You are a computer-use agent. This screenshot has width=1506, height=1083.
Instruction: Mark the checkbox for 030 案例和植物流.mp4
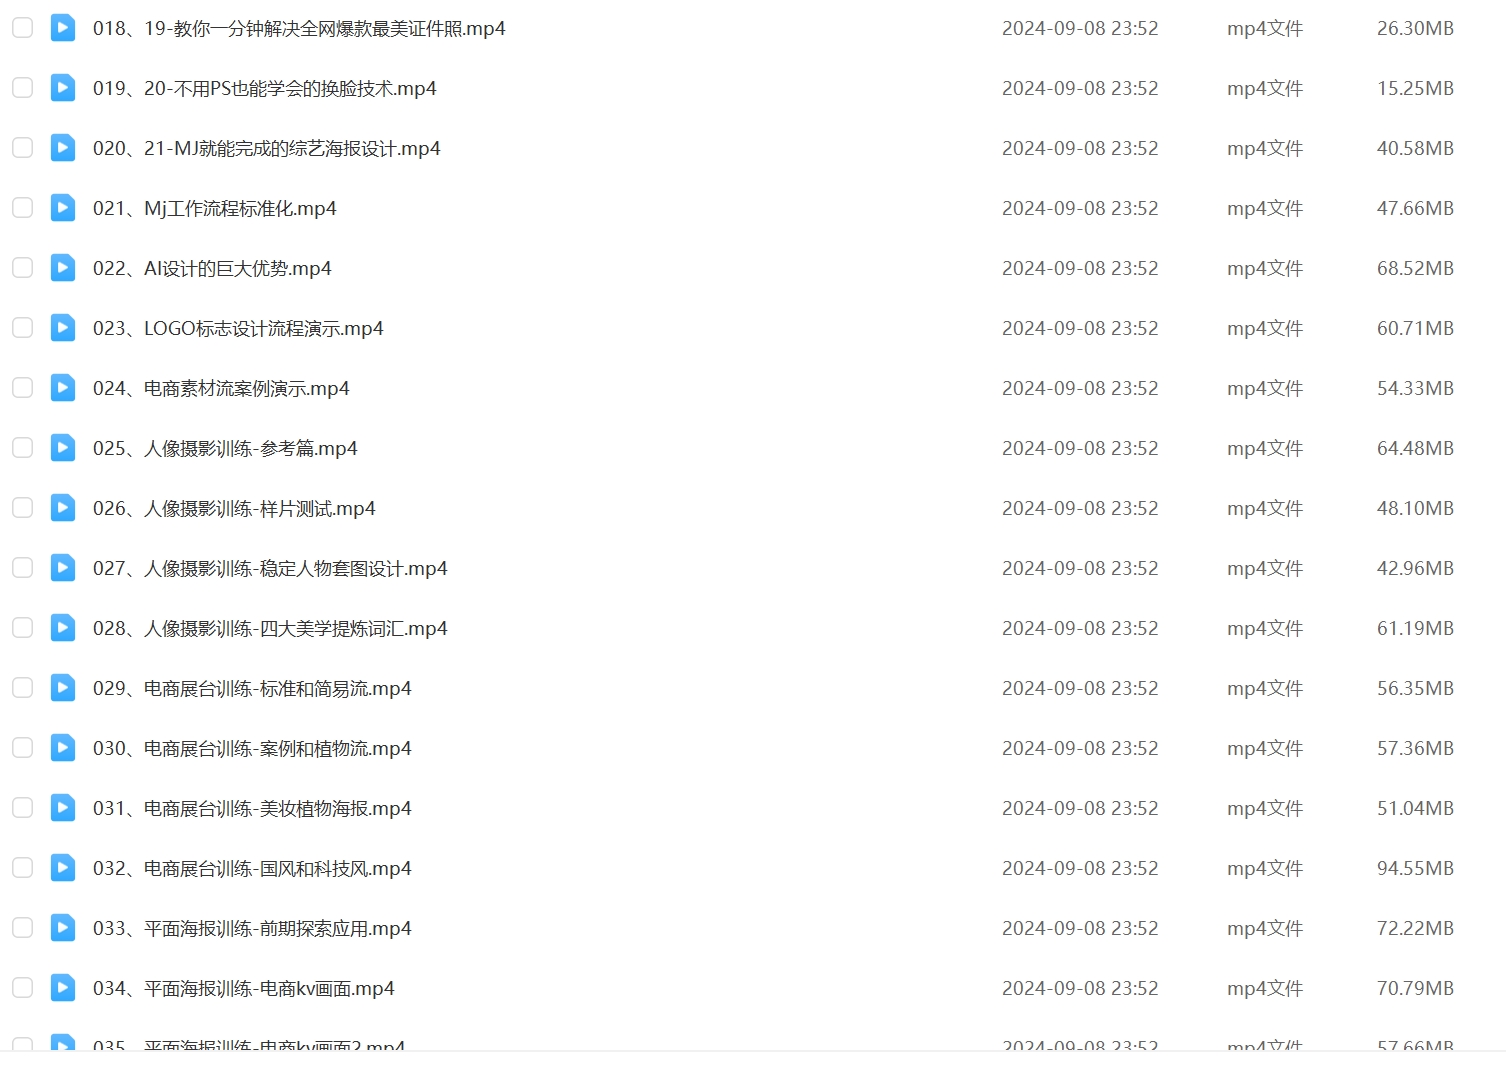(22, 748)
